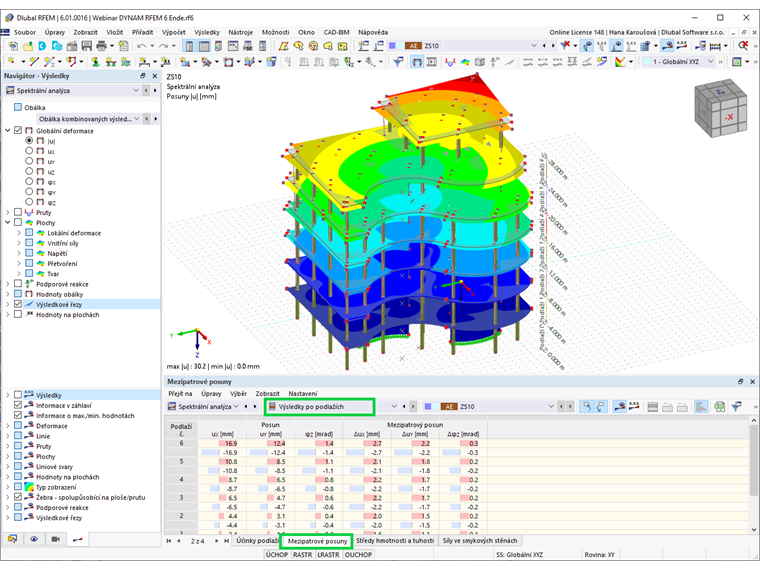The width and height of the screenshot is (760, 570).
Task: Select the uz deformation radio button
Action: click(29, 171)
